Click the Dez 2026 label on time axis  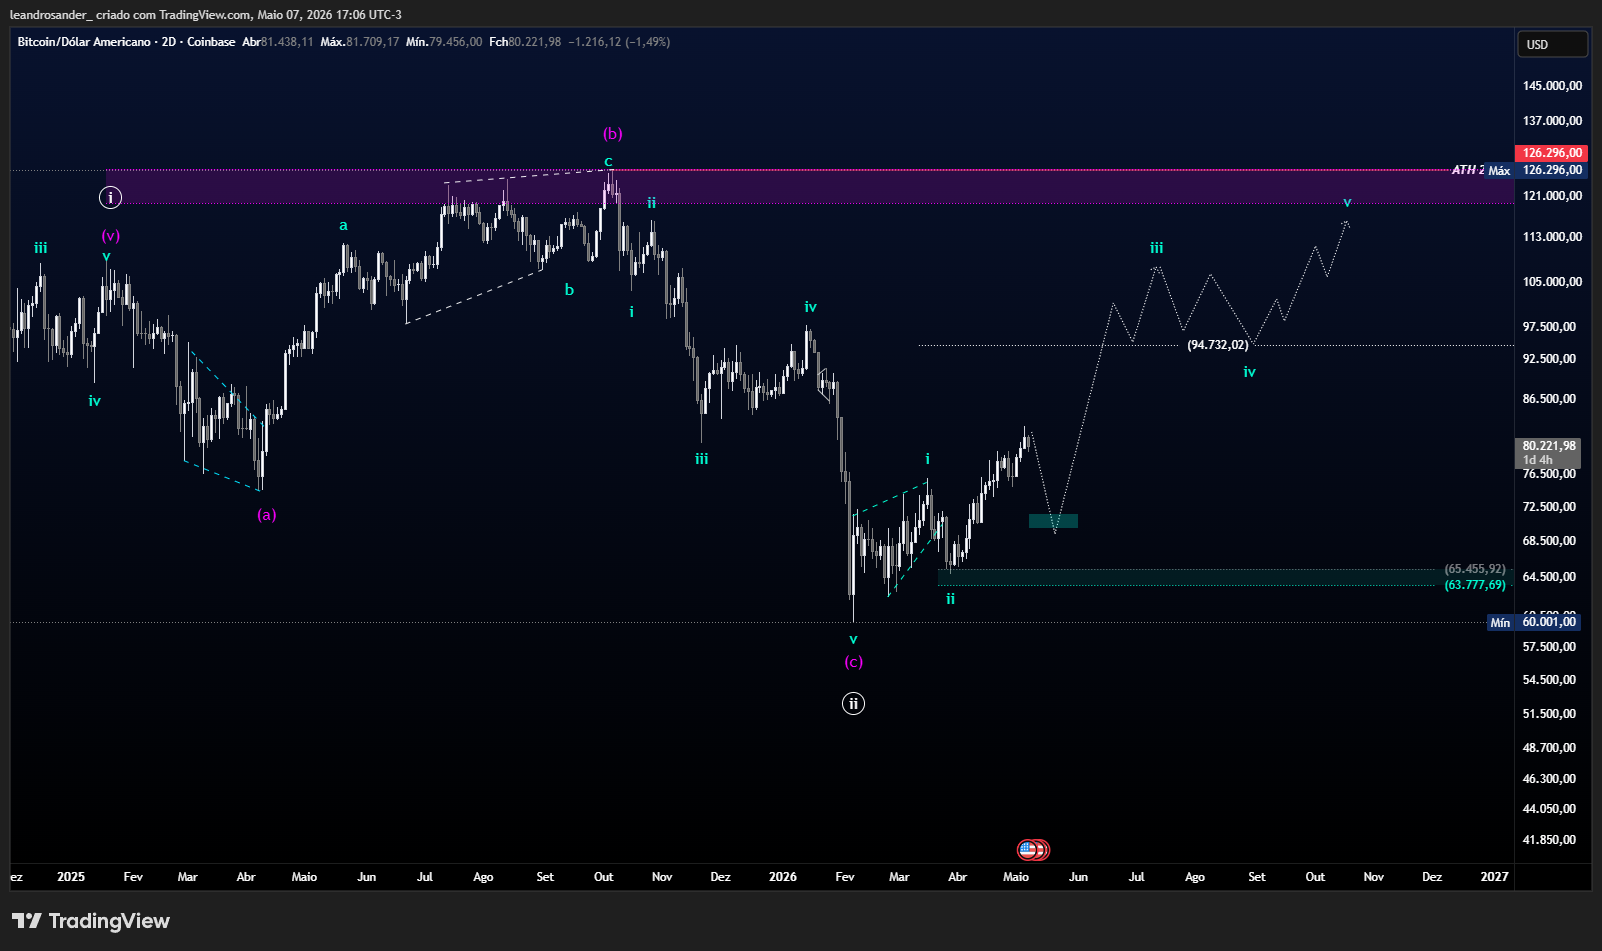pos(1432,877)
